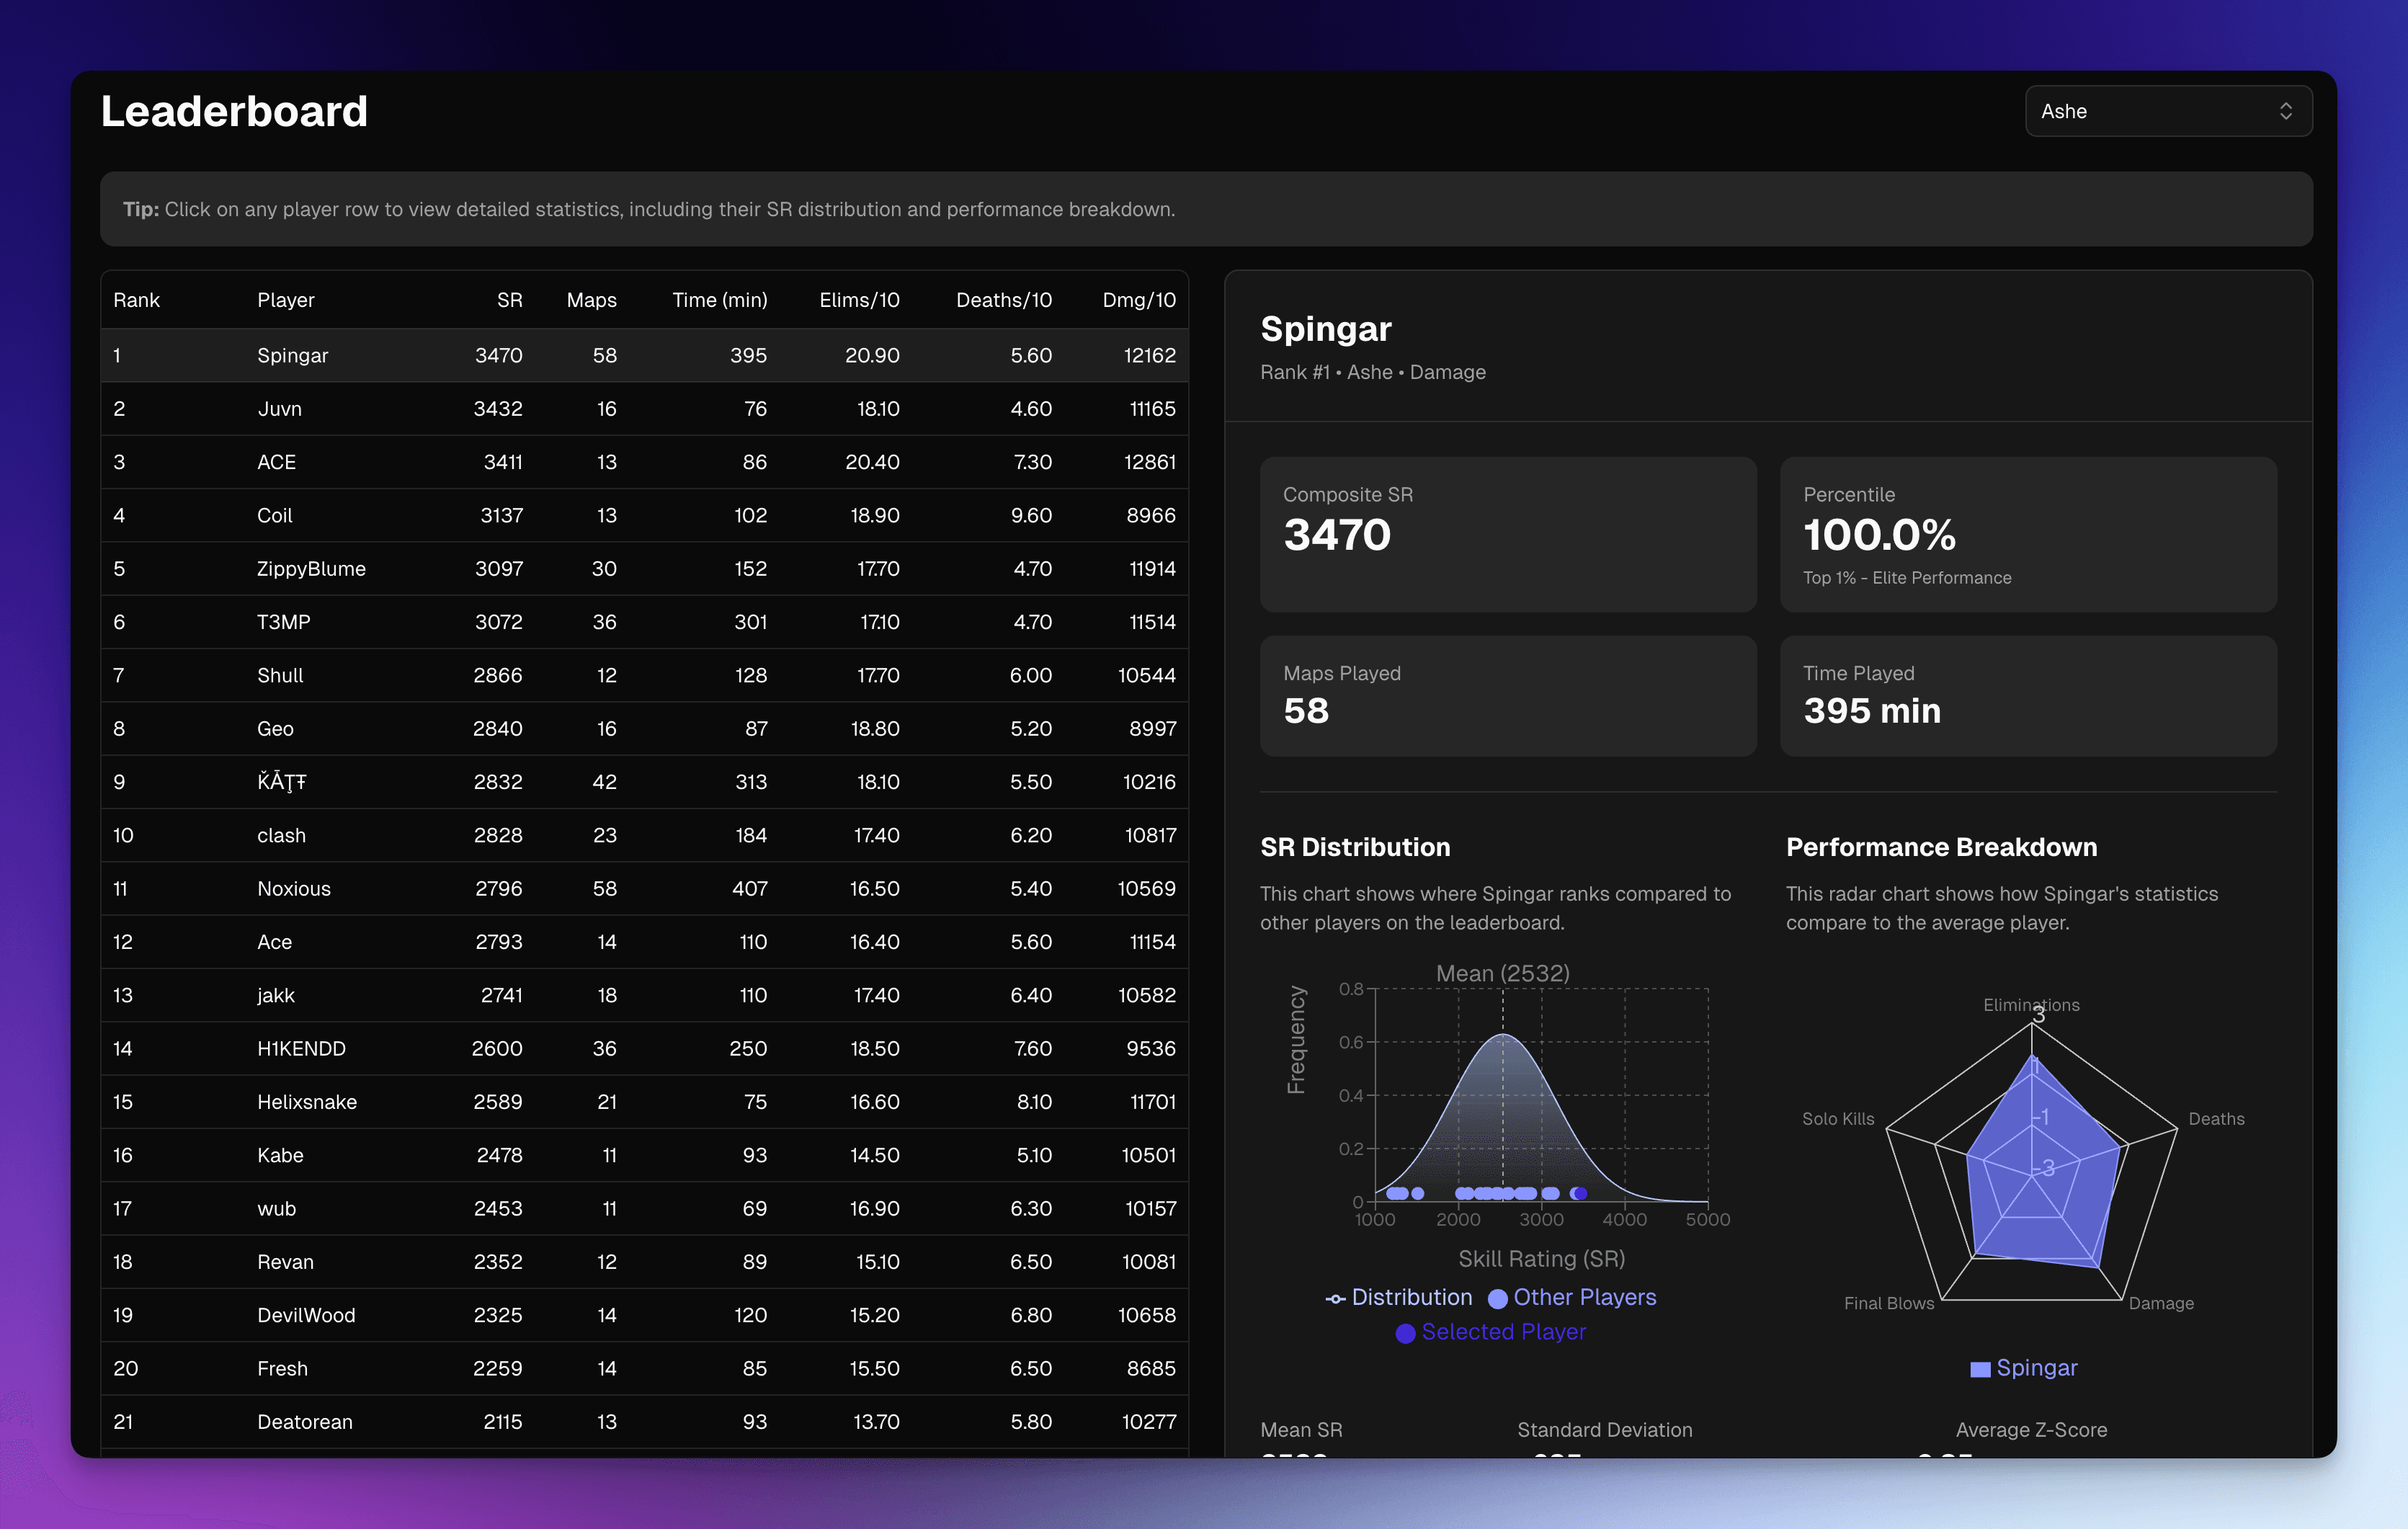
Task: Click the Maps Played stat card
Action: (1508, 696)
